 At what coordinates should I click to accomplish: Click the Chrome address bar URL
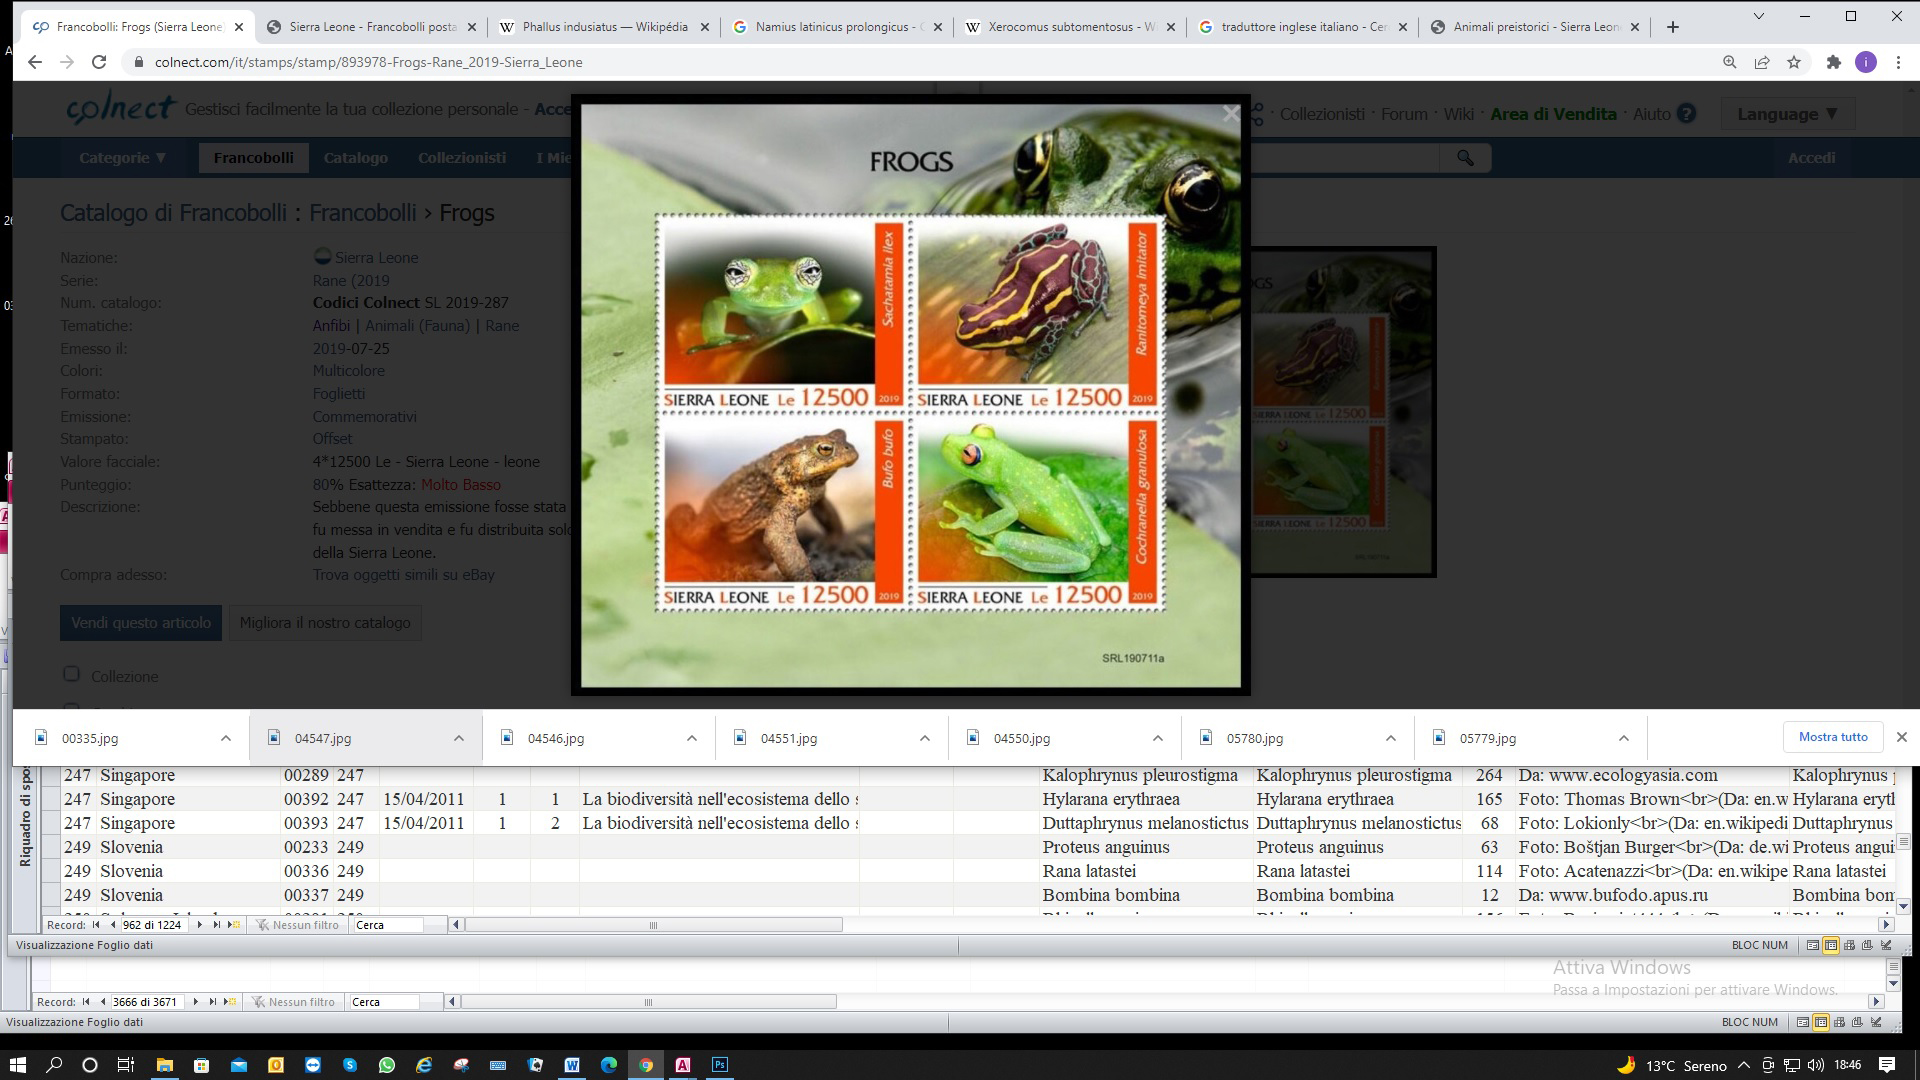coord(369,62)
